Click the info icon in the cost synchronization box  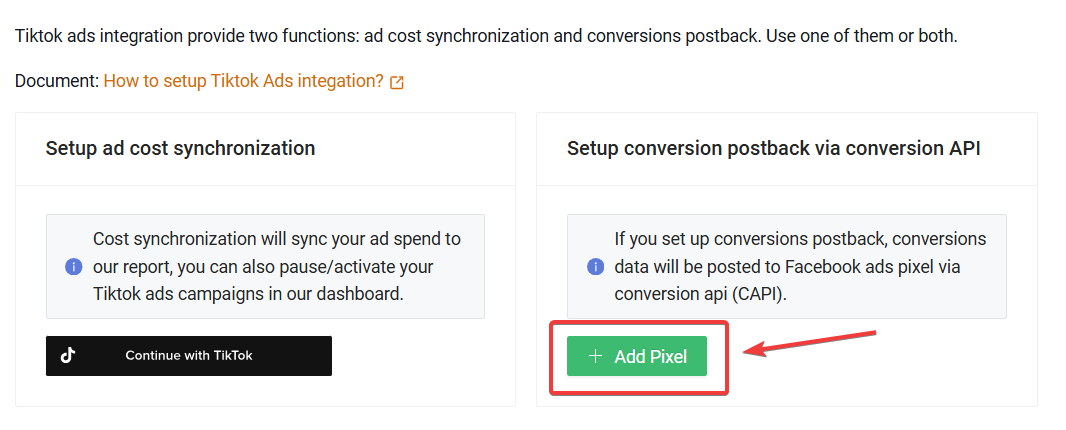(x=73, y=267)
